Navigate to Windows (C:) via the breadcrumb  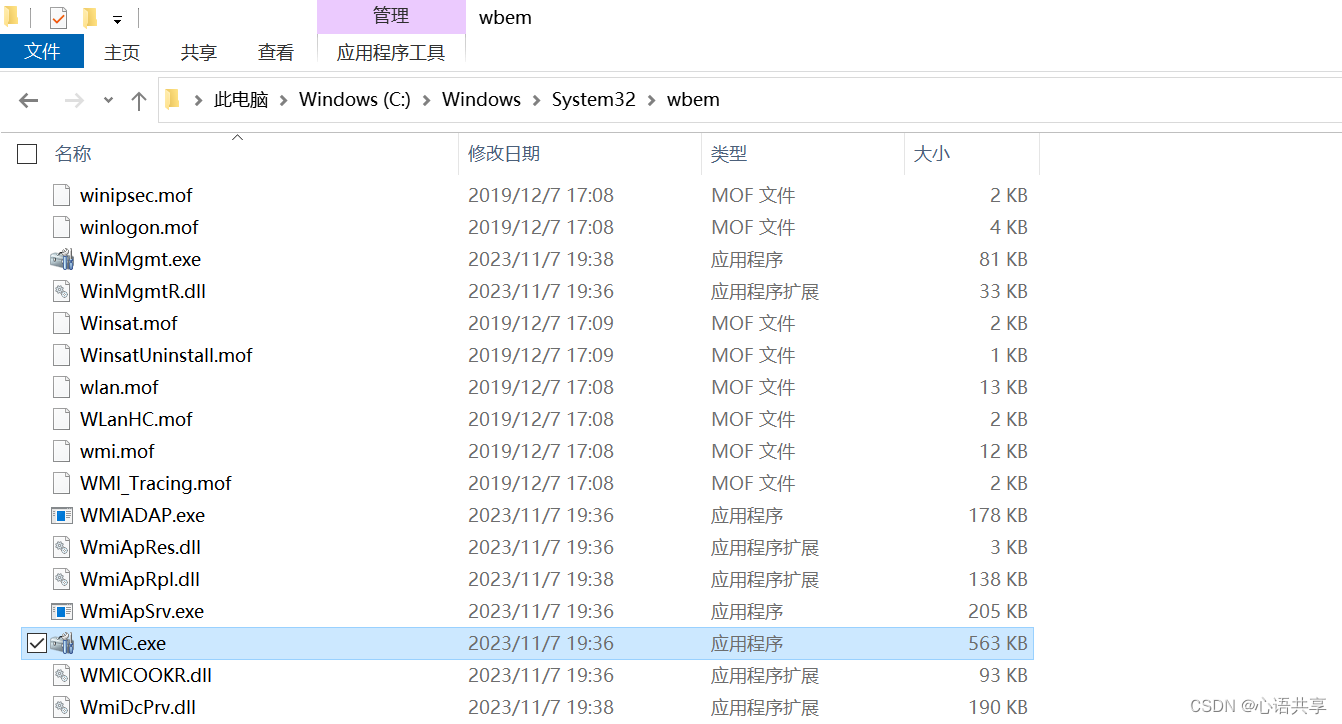(354, 99)
